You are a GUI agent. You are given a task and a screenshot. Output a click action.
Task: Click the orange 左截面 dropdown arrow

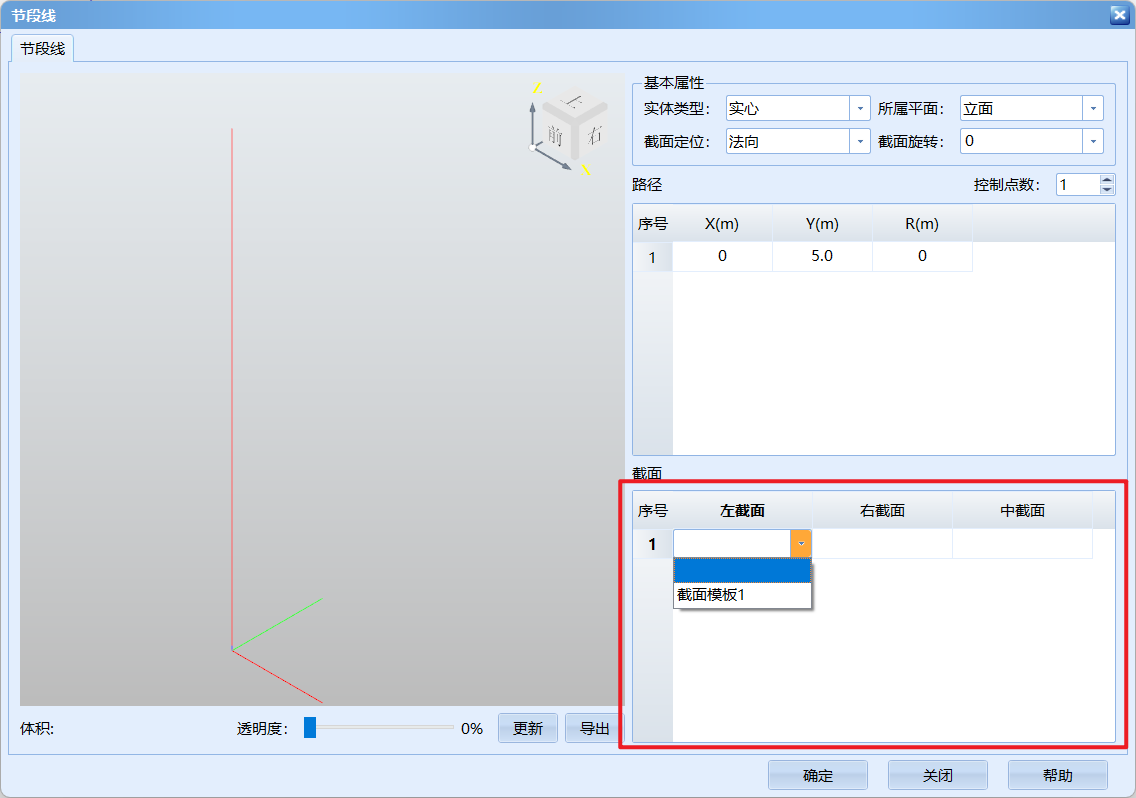click(801, 543)
